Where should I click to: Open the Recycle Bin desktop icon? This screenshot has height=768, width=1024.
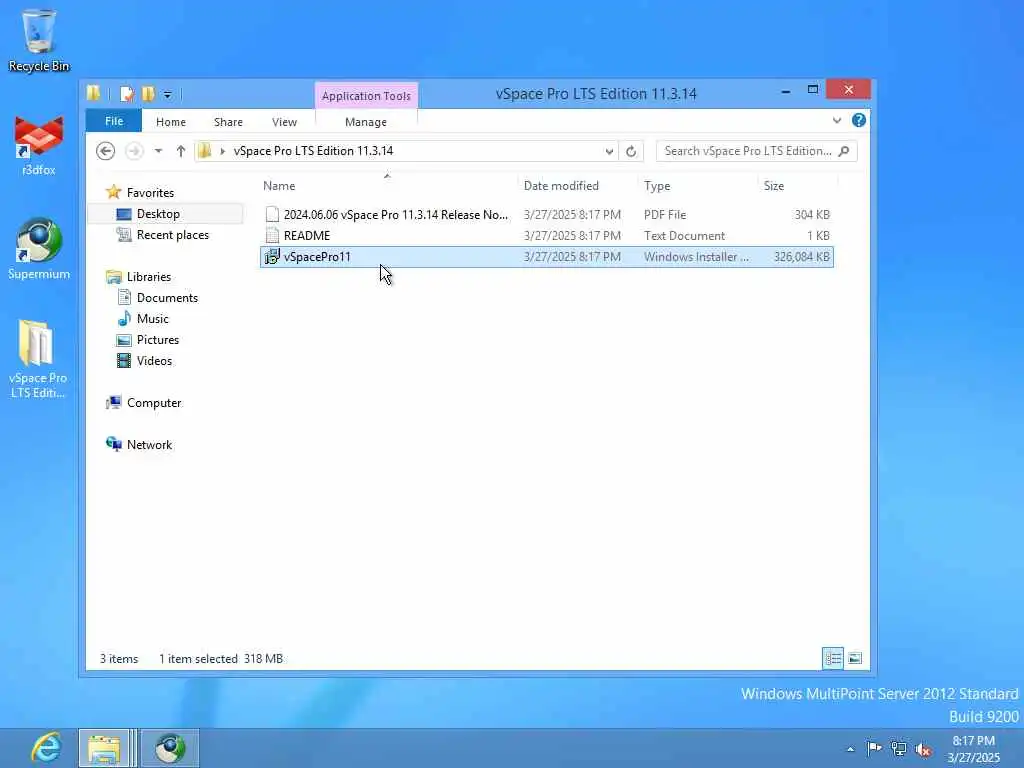coord(39,40)
